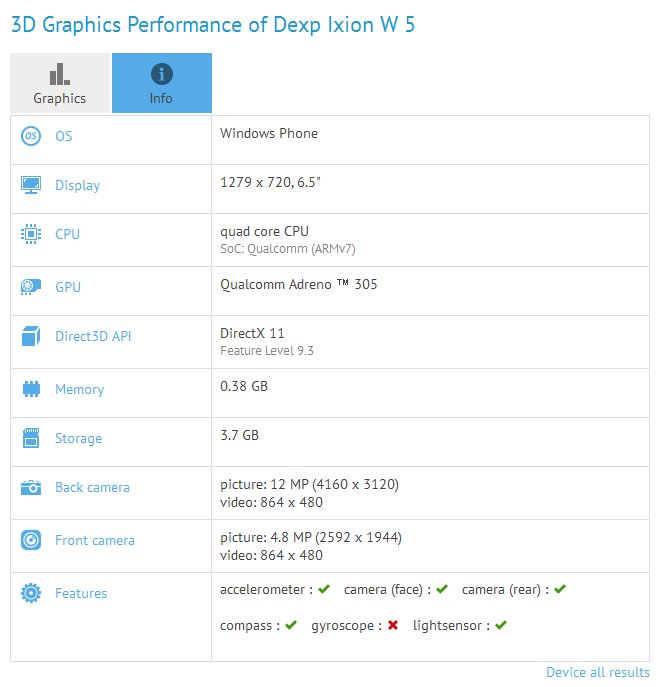Switch to the Graphics tab
Image resolution: width=666 pixels, height=687 pixels.
(x=60, y=83)
